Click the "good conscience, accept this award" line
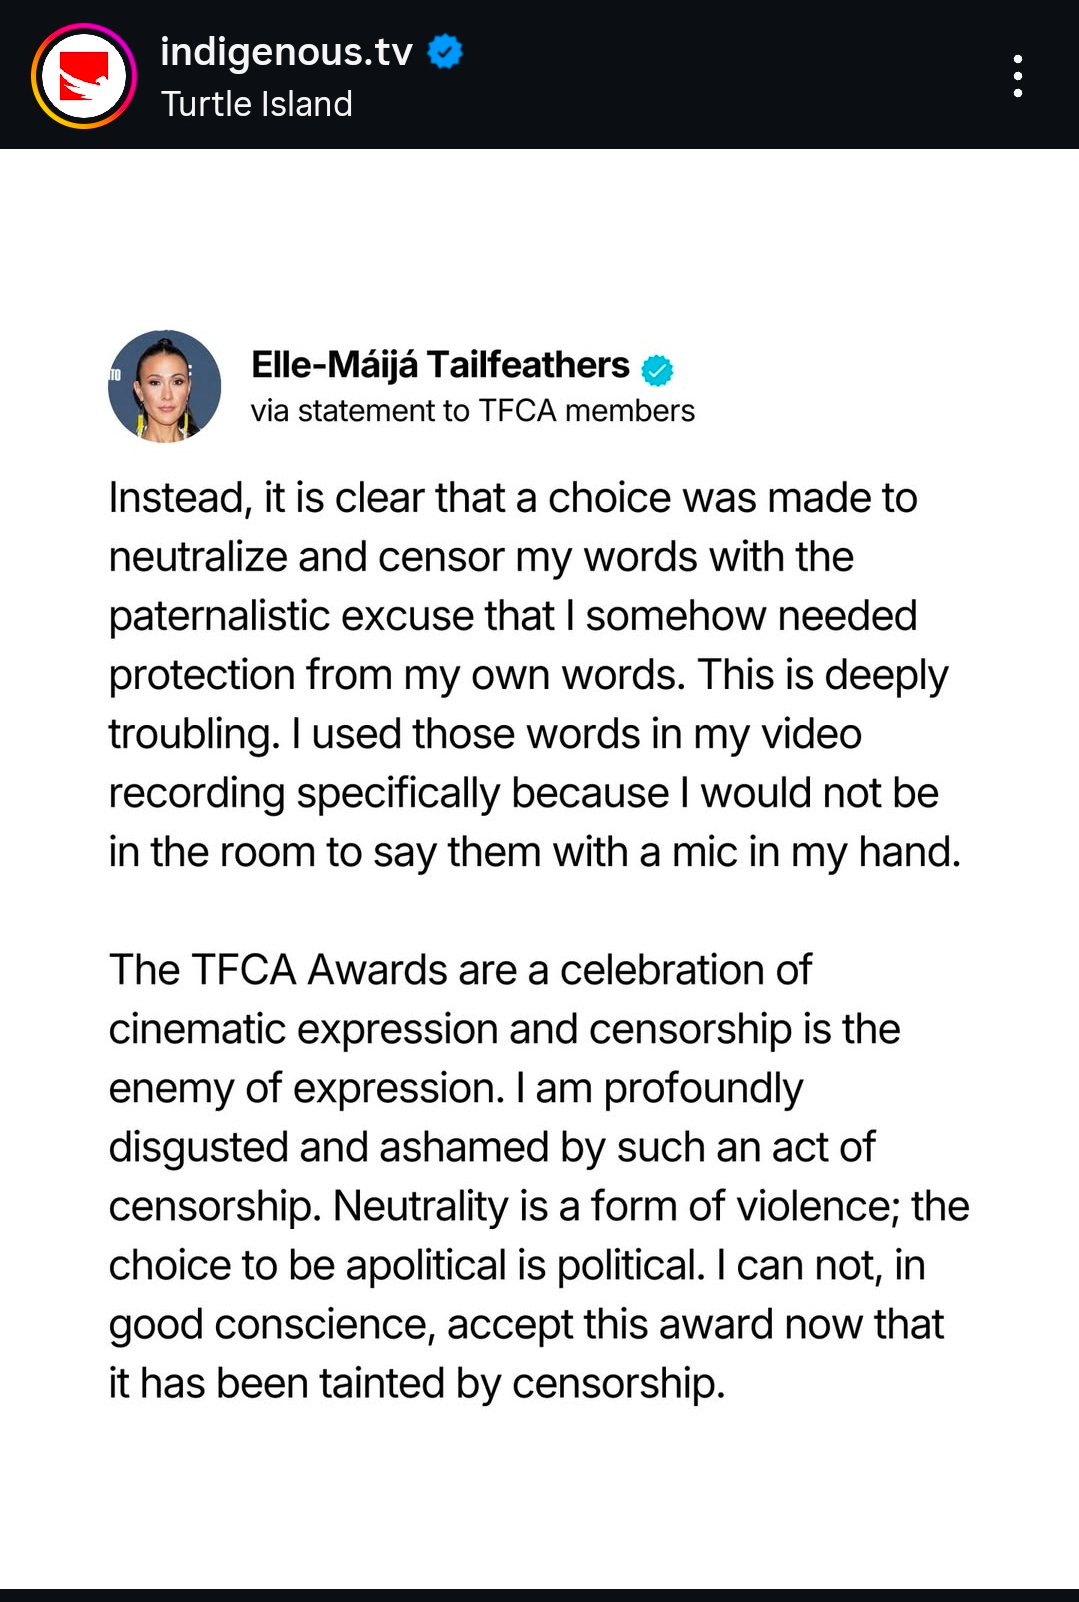 pyautogui.click(x=526, y=1324)
